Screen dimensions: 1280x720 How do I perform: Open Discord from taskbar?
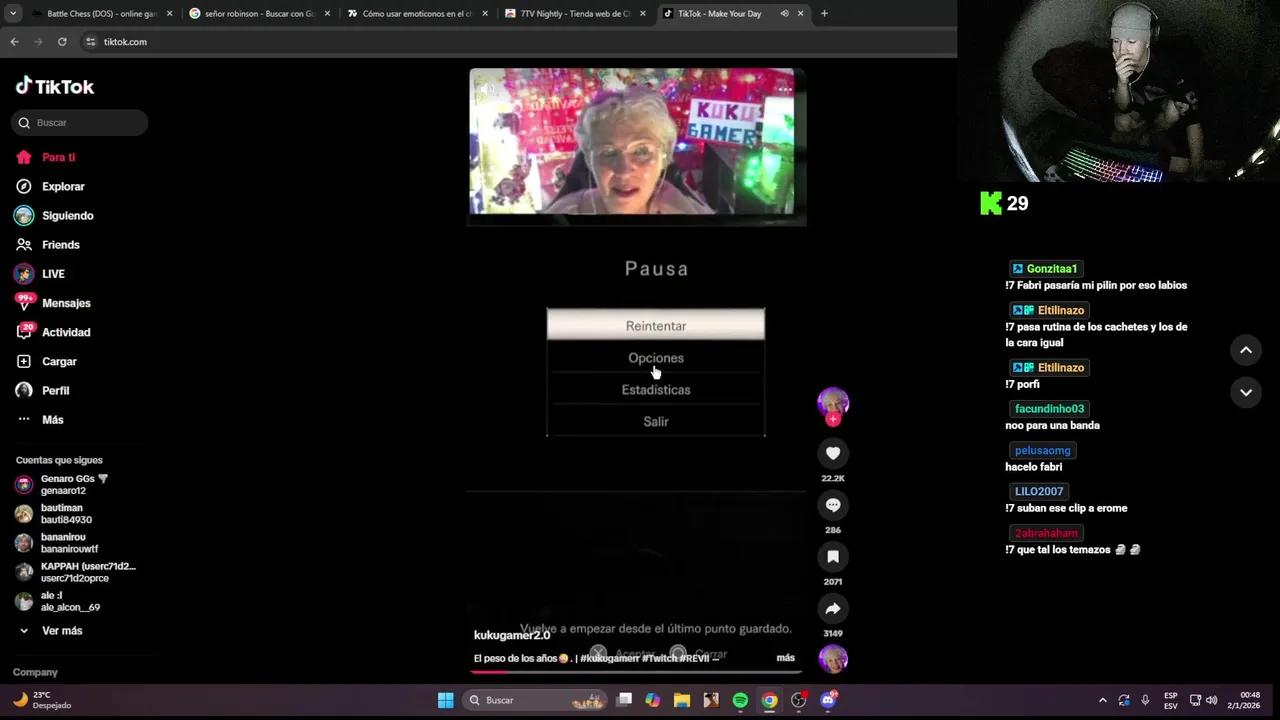tap(828, 700)
